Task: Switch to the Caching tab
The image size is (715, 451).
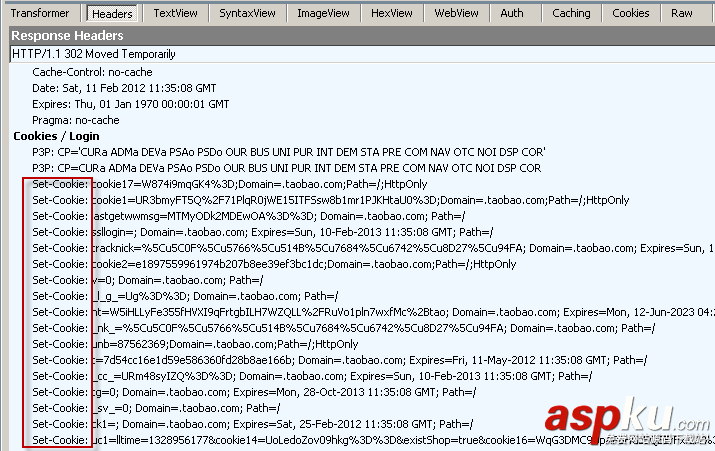Action: (571, 13)
